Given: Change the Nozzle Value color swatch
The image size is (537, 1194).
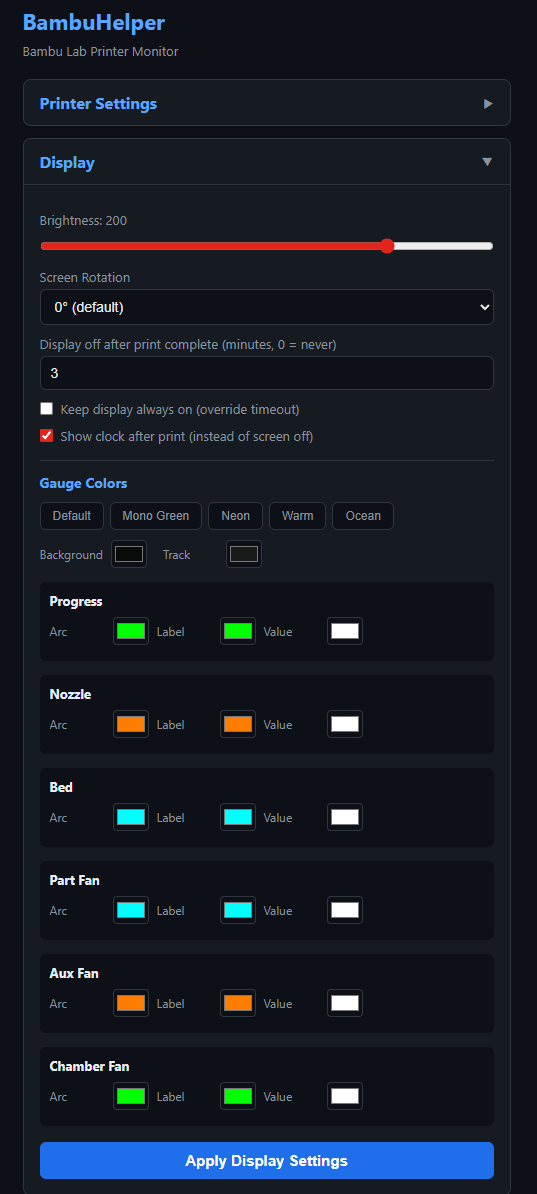Looking at the screenshot, I should (x=345, y=724).
